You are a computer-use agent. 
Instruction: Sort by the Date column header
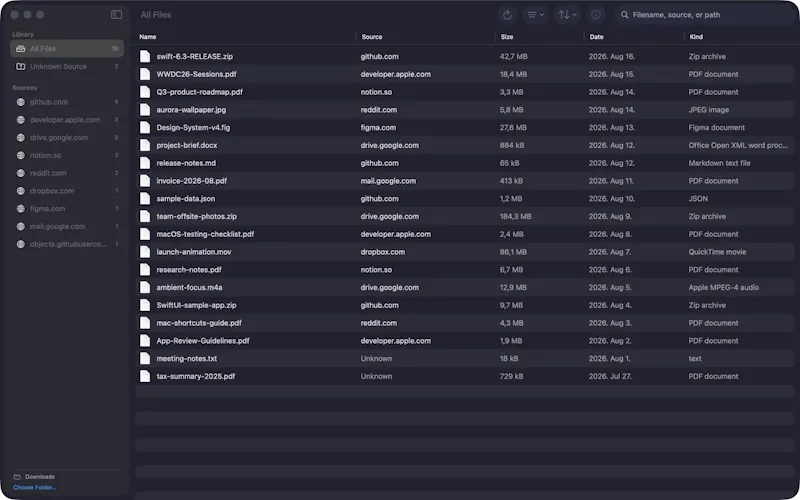coord(596,37)
